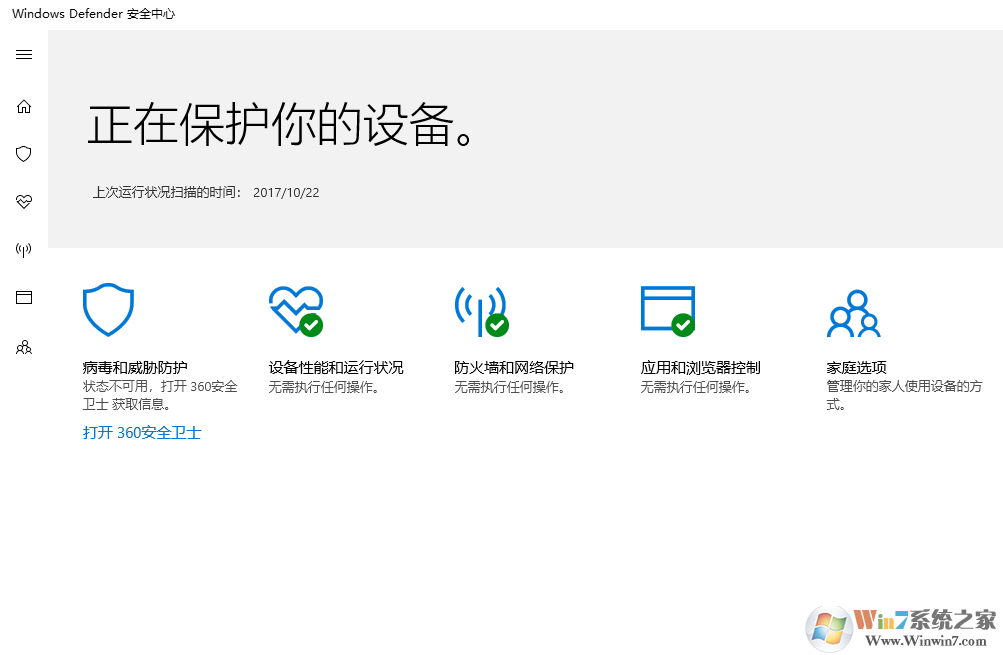Open the firewall antenna sidebar icon
Screen dimensions: 1003x655
24,250
